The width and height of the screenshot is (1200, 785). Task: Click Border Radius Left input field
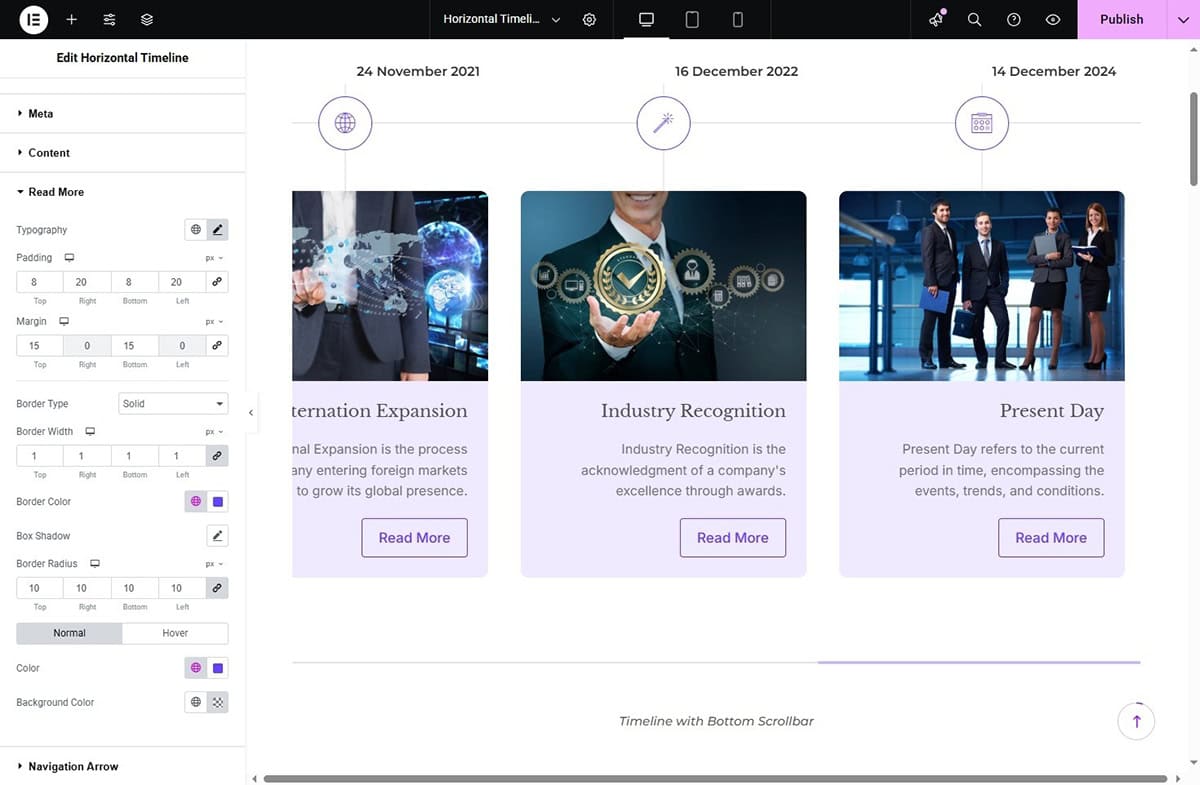click(182, 588)
